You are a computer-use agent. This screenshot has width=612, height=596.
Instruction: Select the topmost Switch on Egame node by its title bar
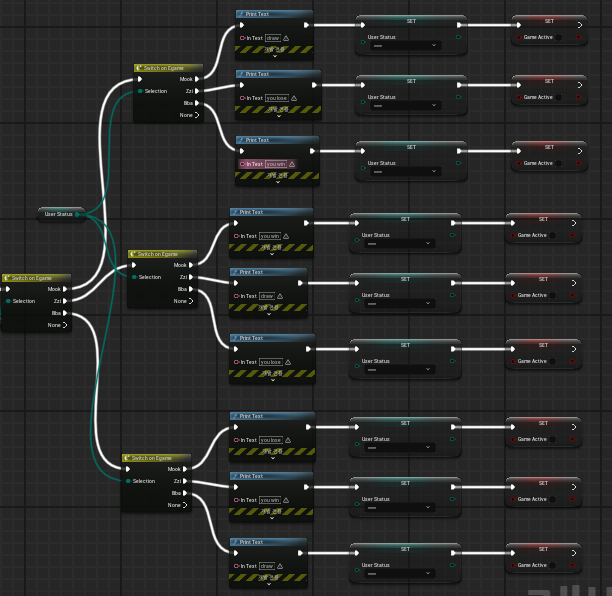168,68
